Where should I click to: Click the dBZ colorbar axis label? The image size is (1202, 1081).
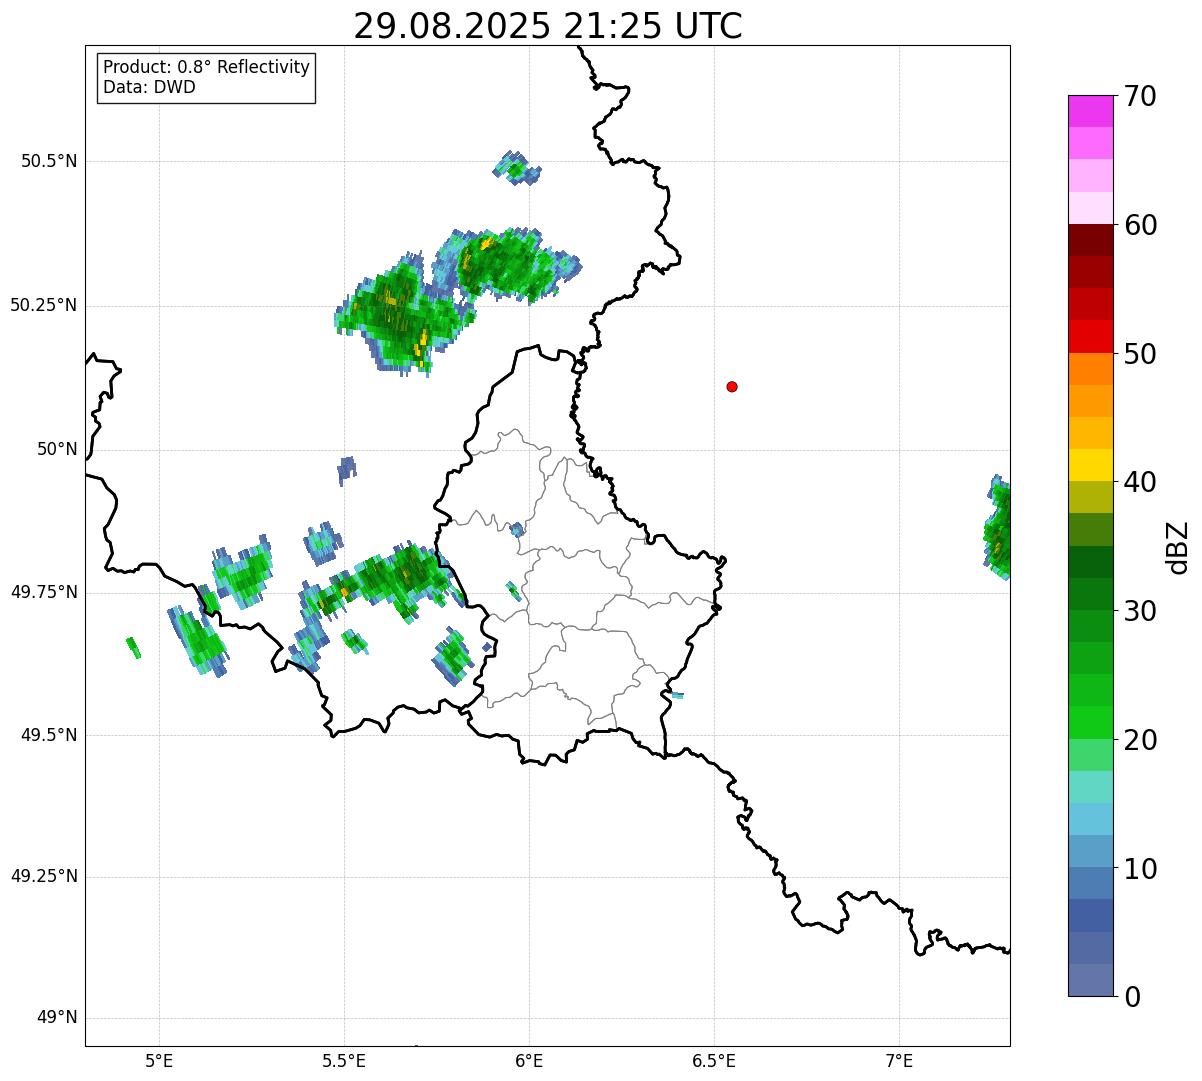tap(1178, 546)
